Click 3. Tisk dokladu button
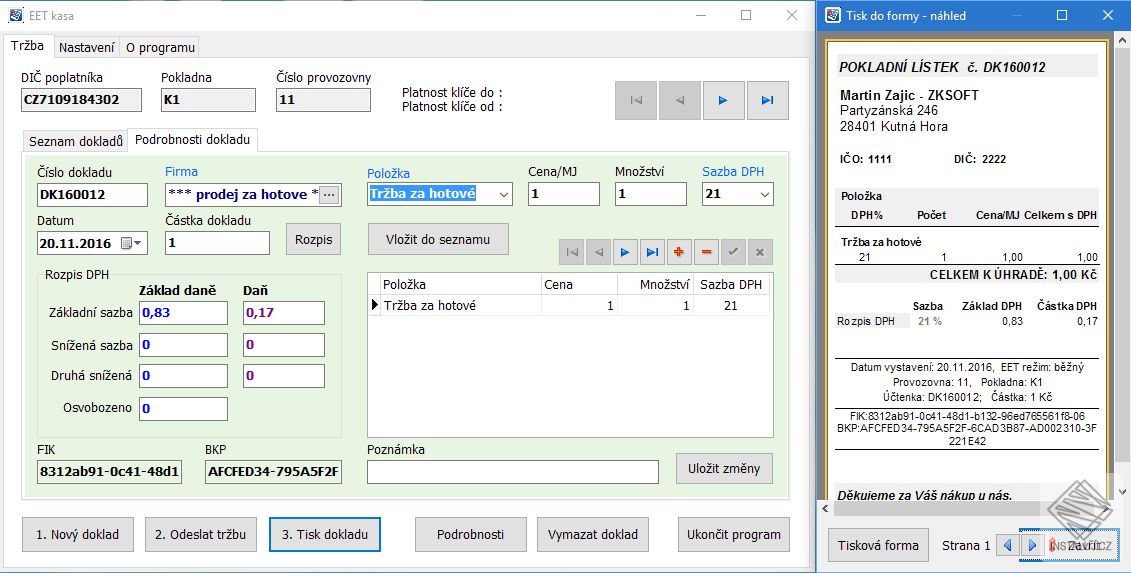Image resolution: width=1131 pixels, height=573 pixels. (325, 535)
